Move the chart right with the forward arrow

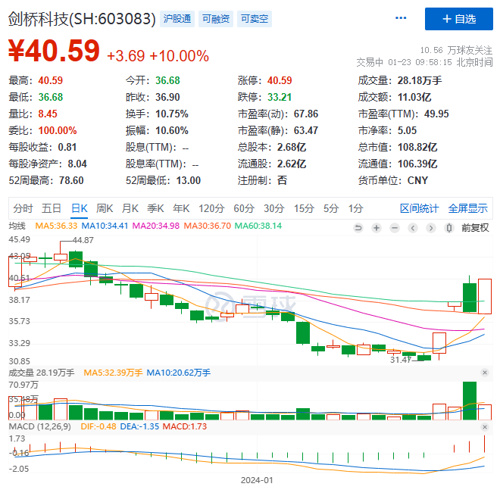[x=431, y=228]
